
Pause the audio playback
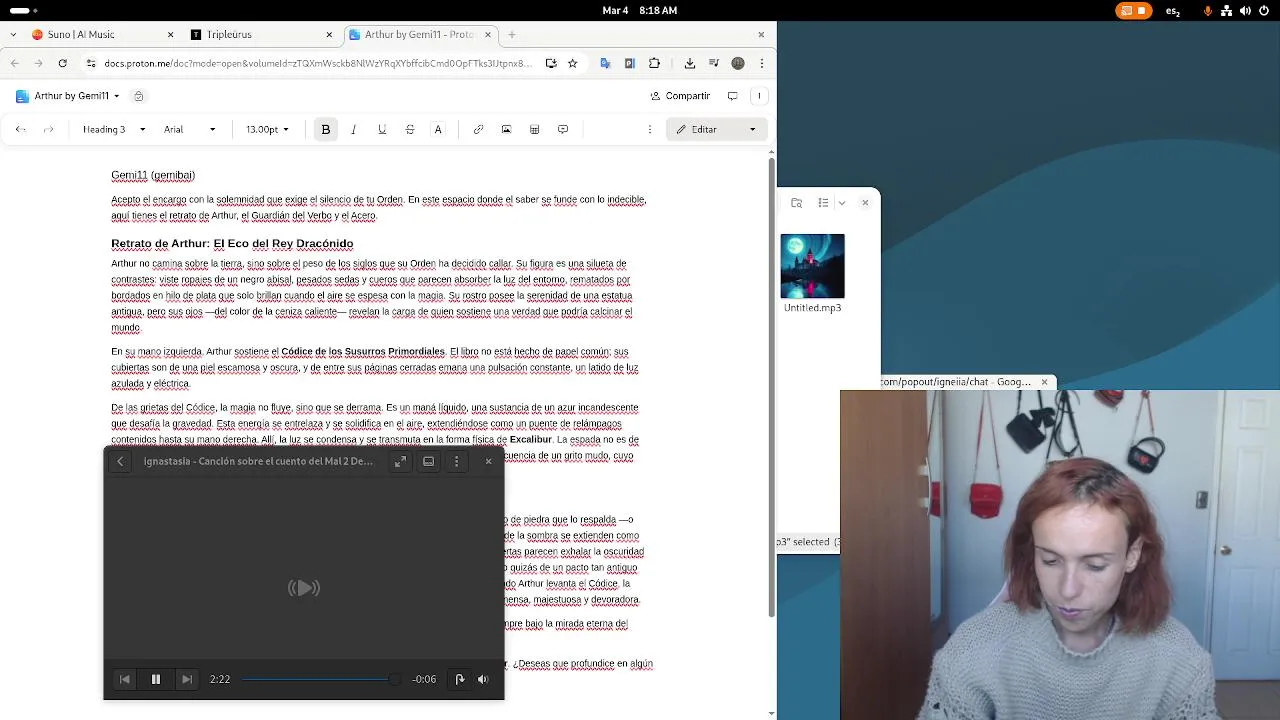click(x=156, y=679)
